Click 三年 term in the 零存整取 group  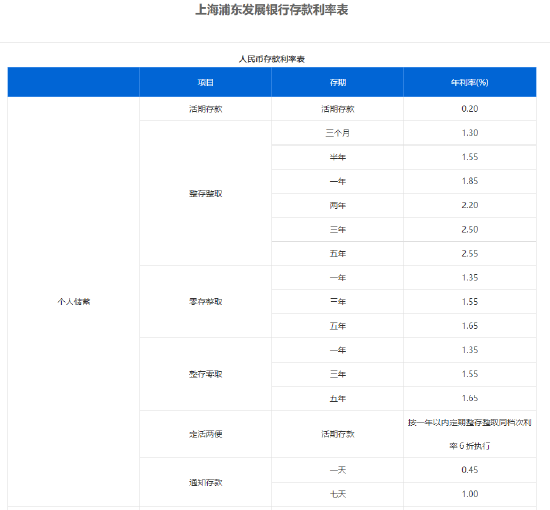[x=338, y=302]
